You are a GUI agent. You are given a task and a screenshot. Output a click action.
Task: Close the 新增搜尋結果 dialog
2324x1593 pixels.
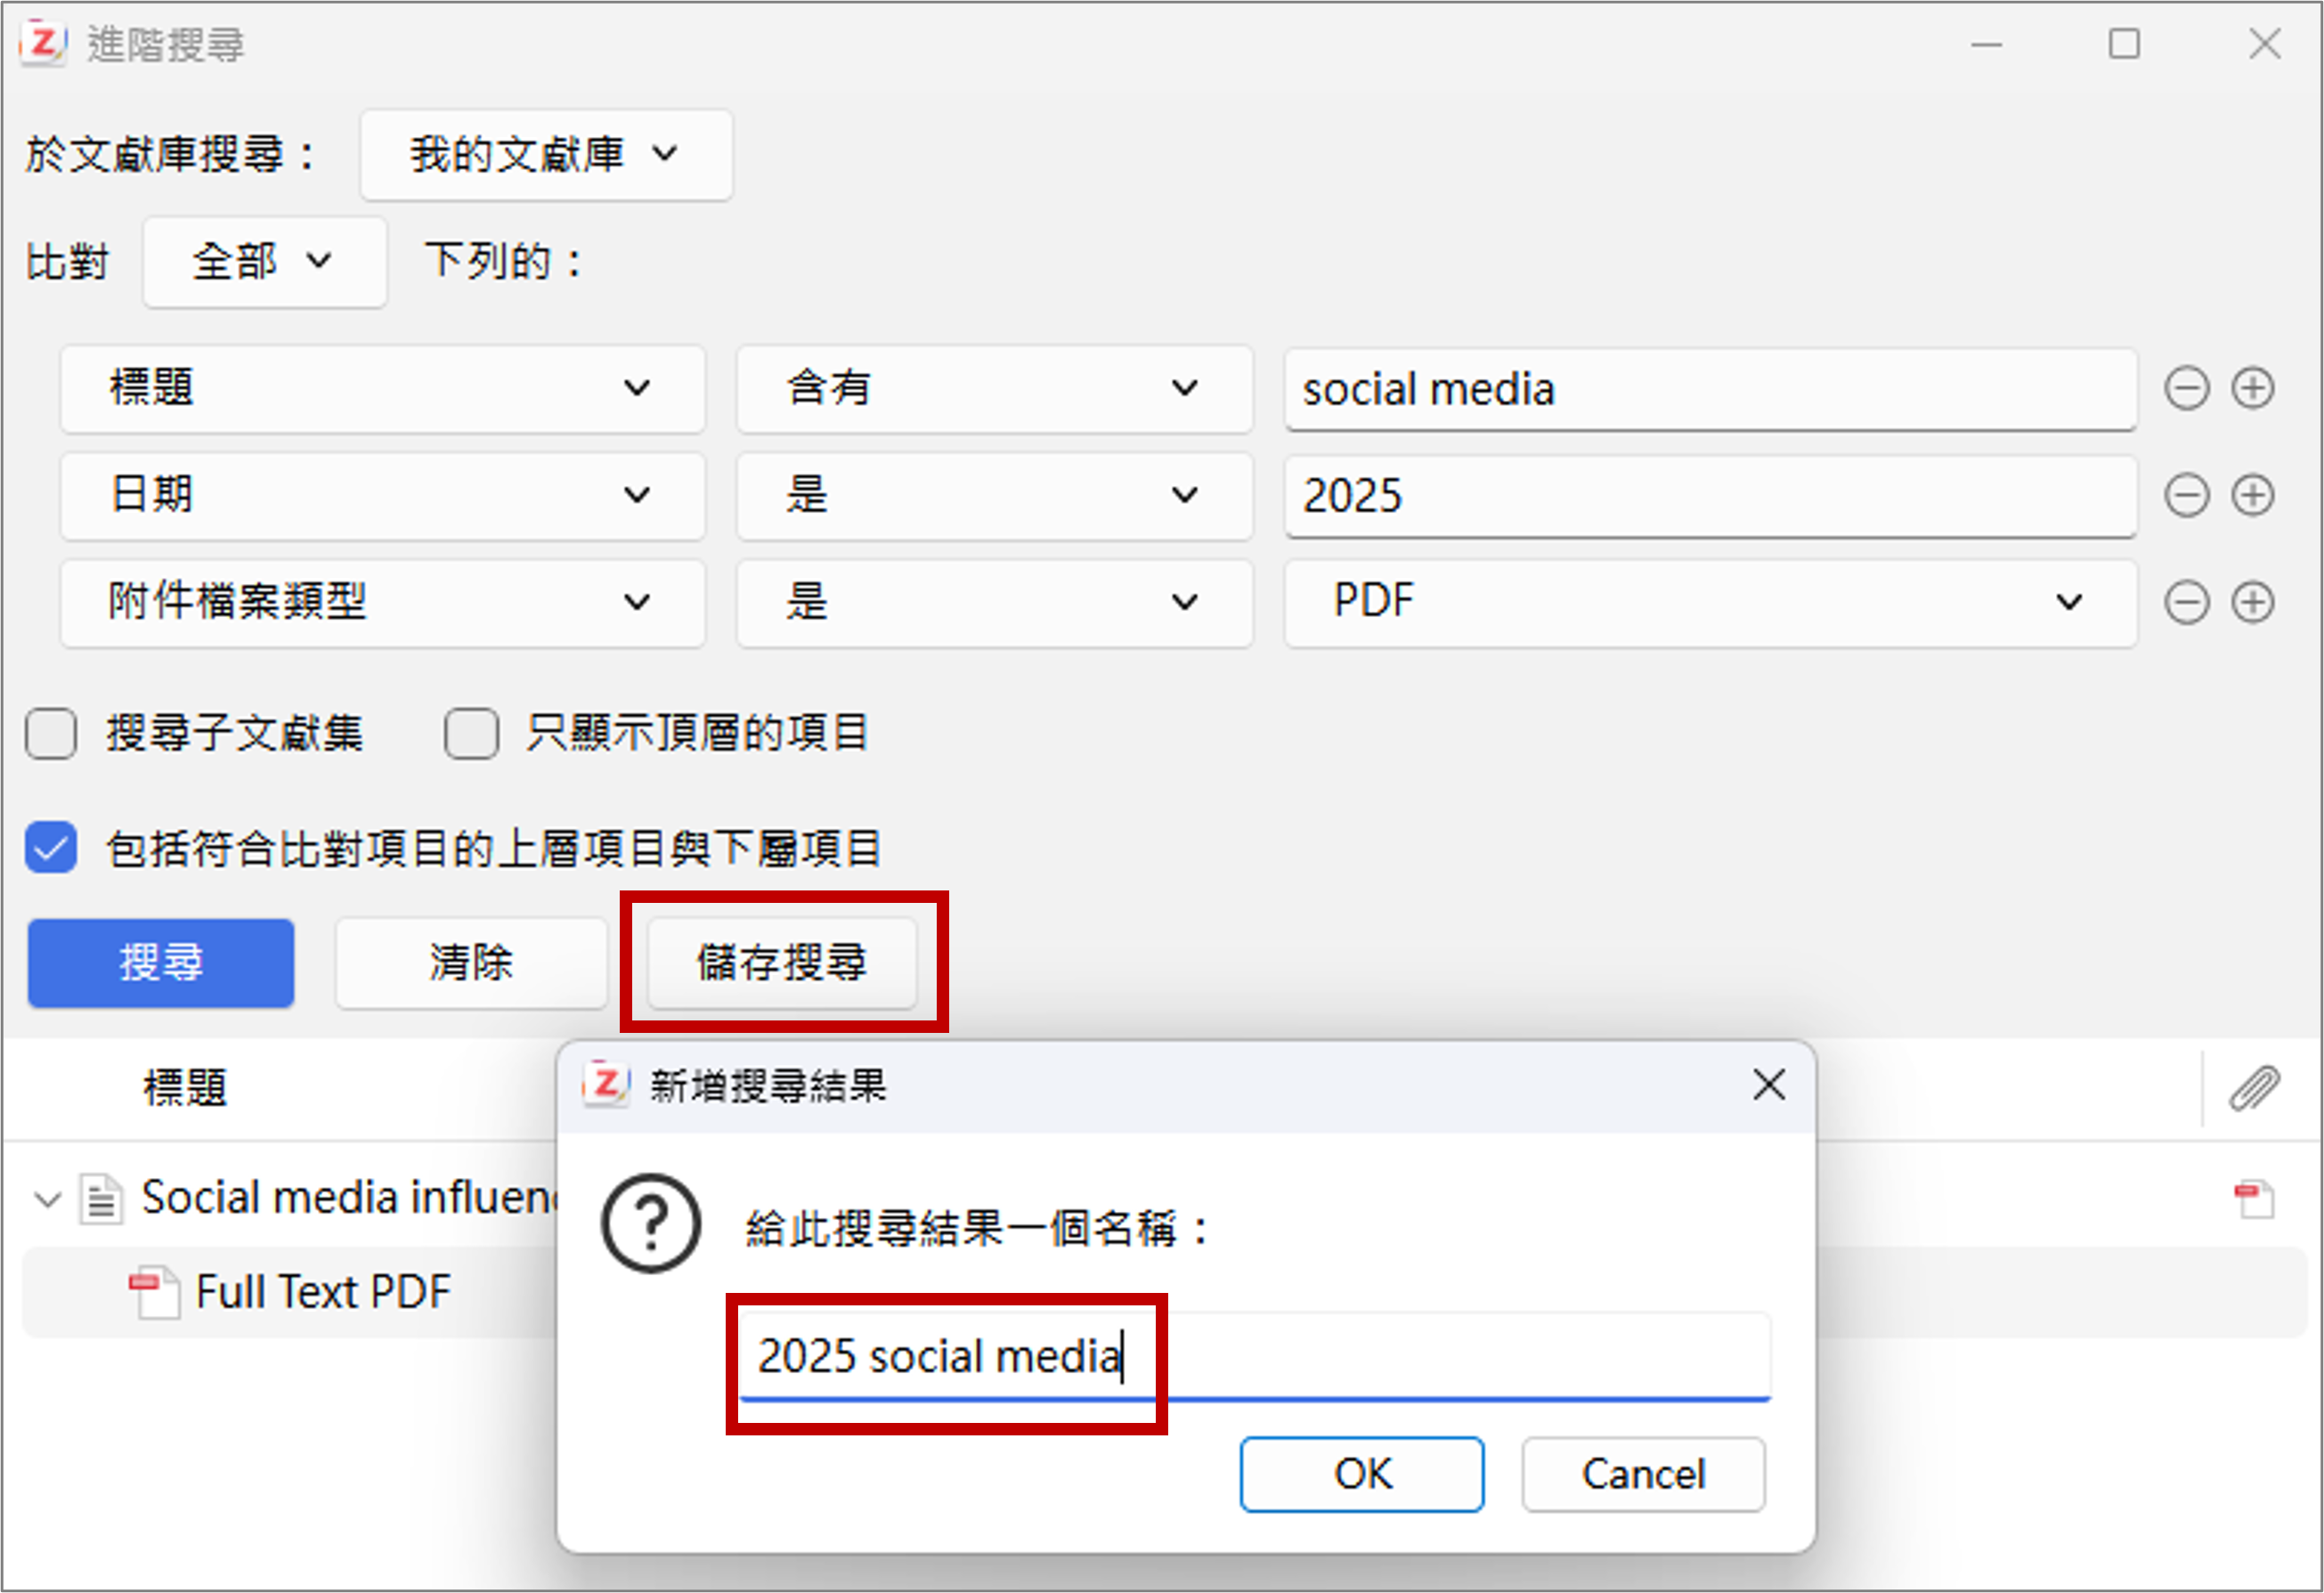click(1768, 1085)
